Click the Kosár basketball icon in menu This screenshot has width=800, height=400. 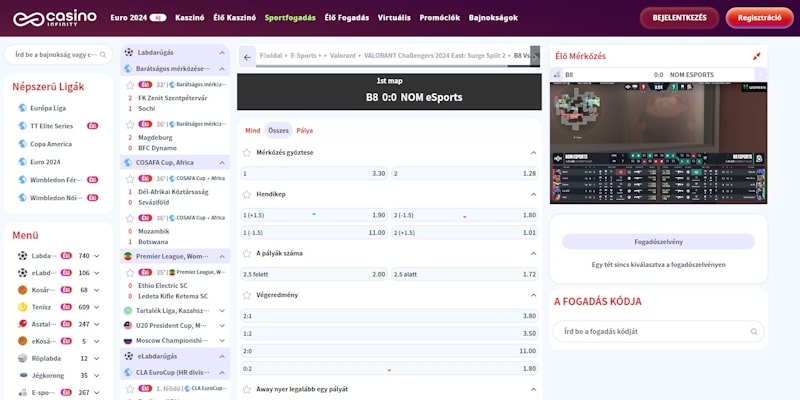[x=22, y=290]
